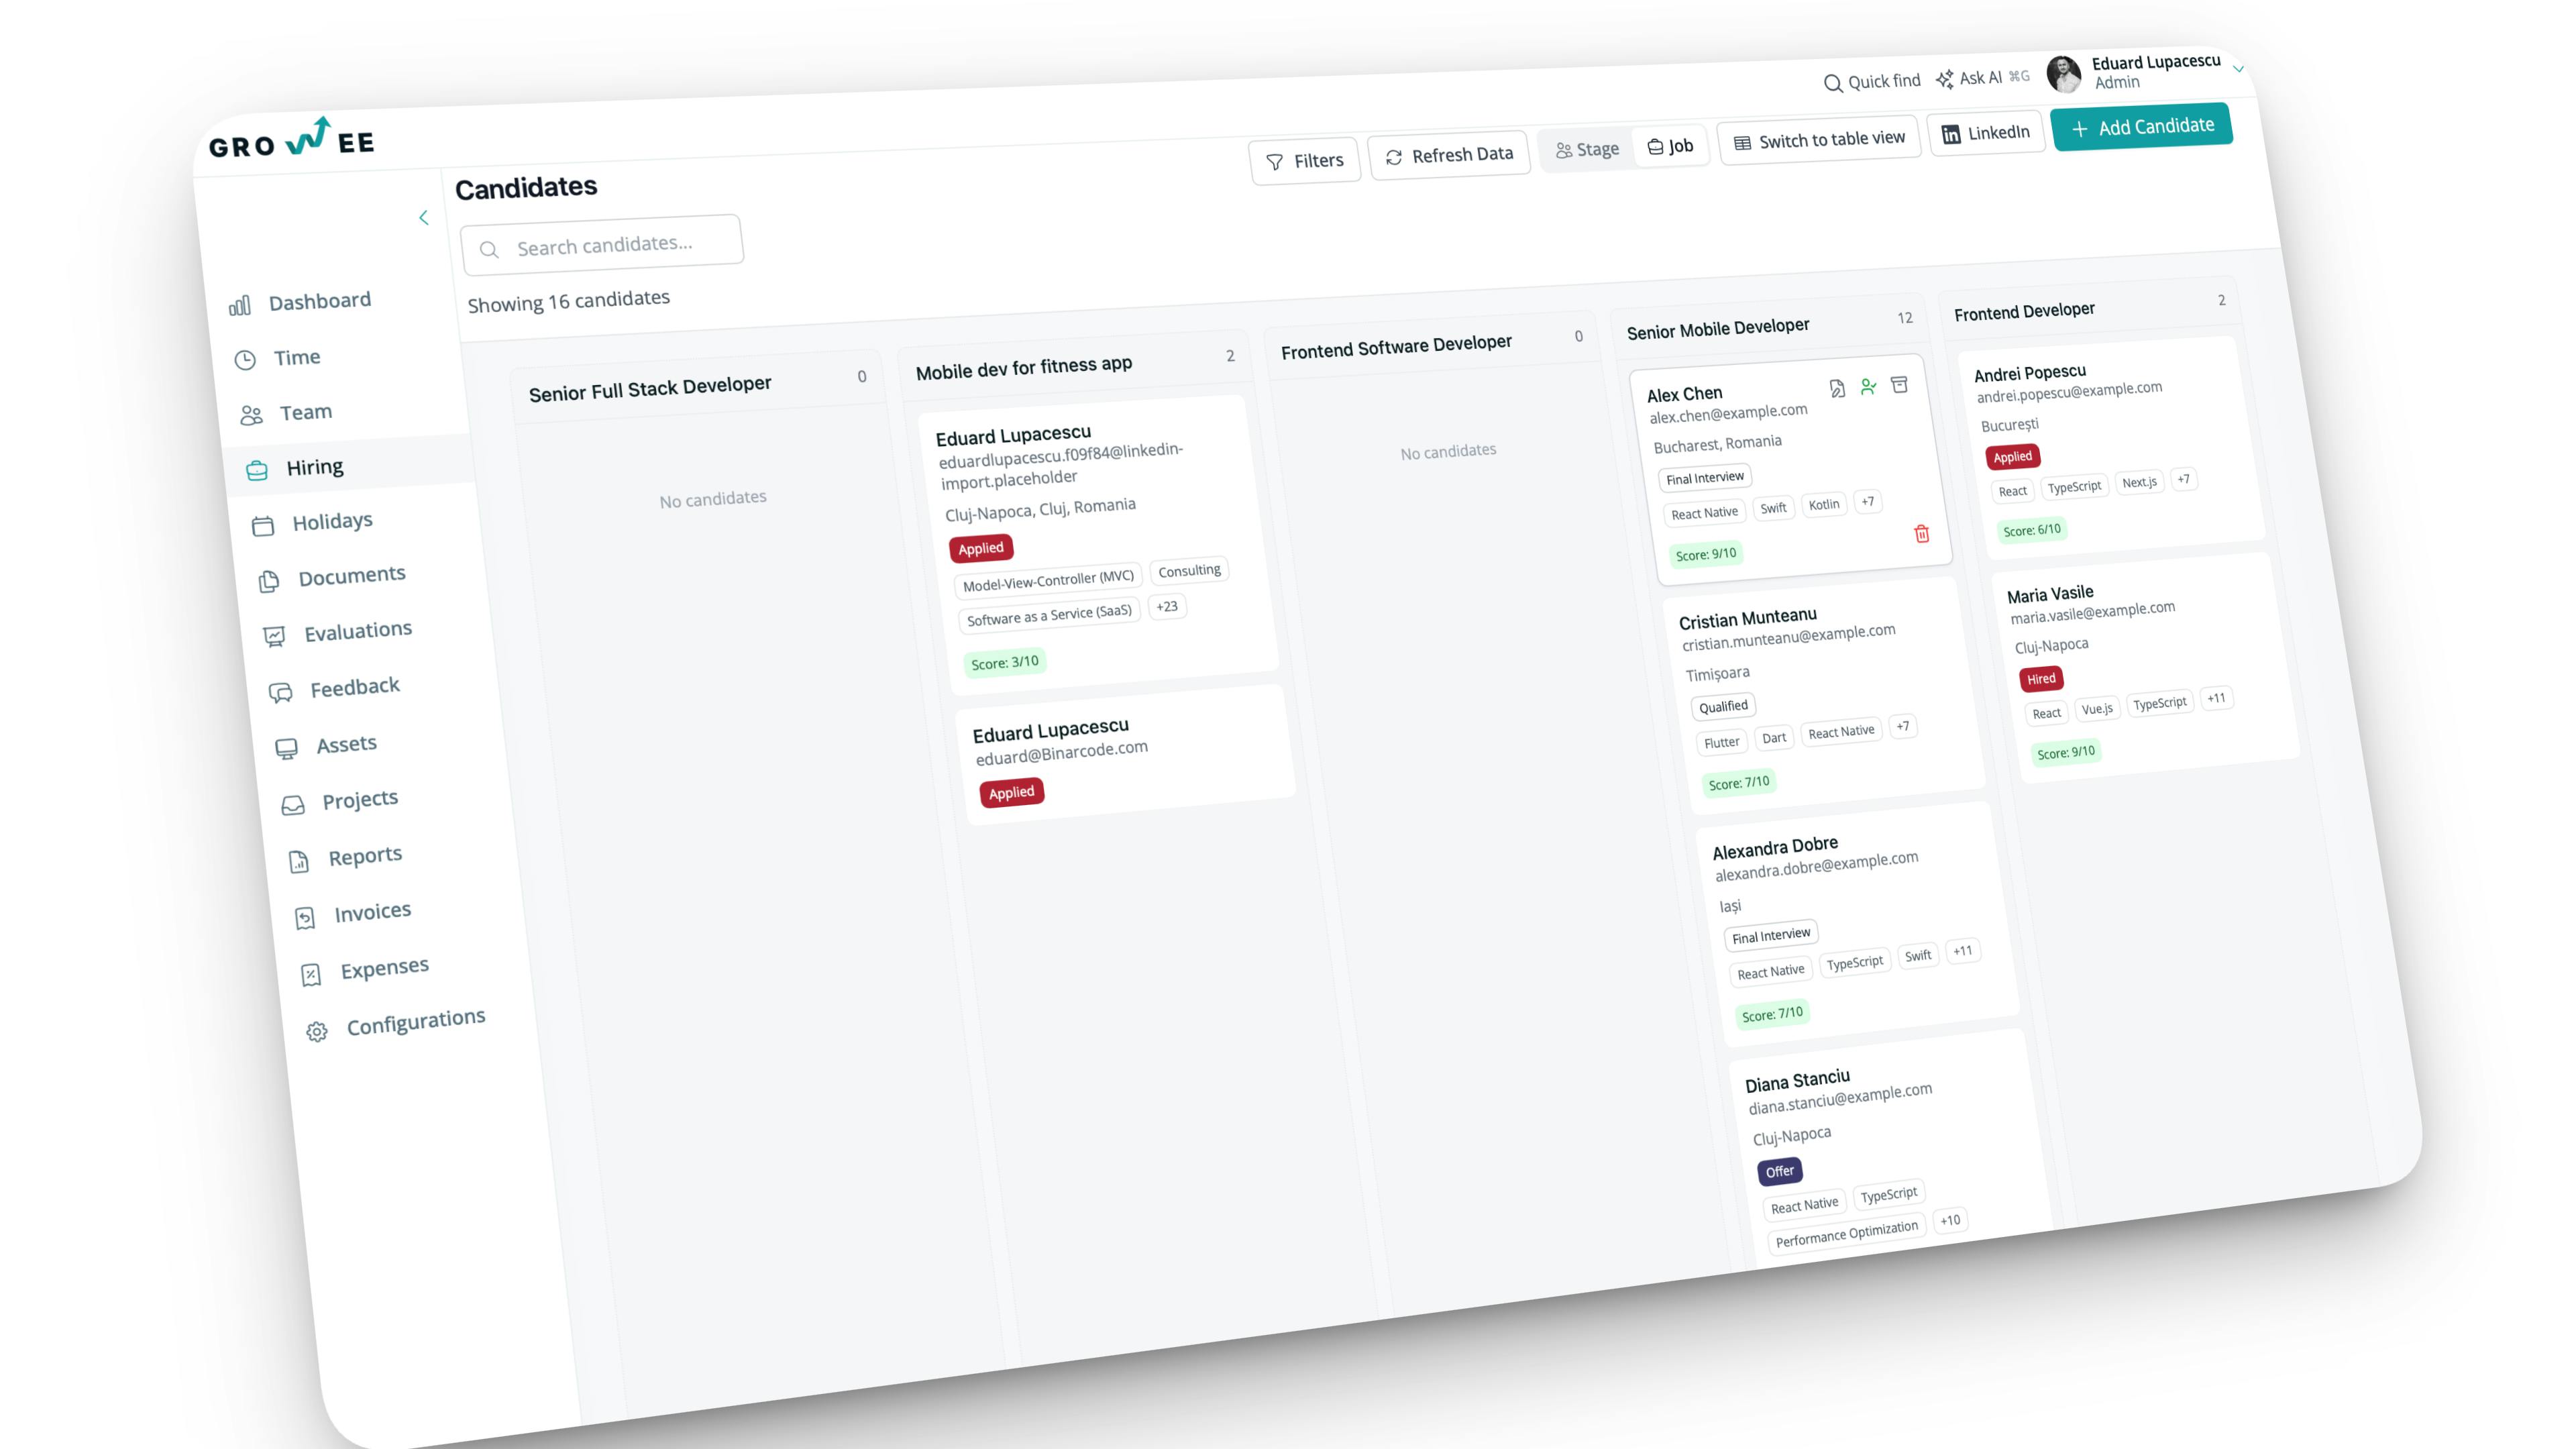This screenshot has width=2576, height=1449.
Task: Click the Team people icon in sidebar
Action: (251, 415)
